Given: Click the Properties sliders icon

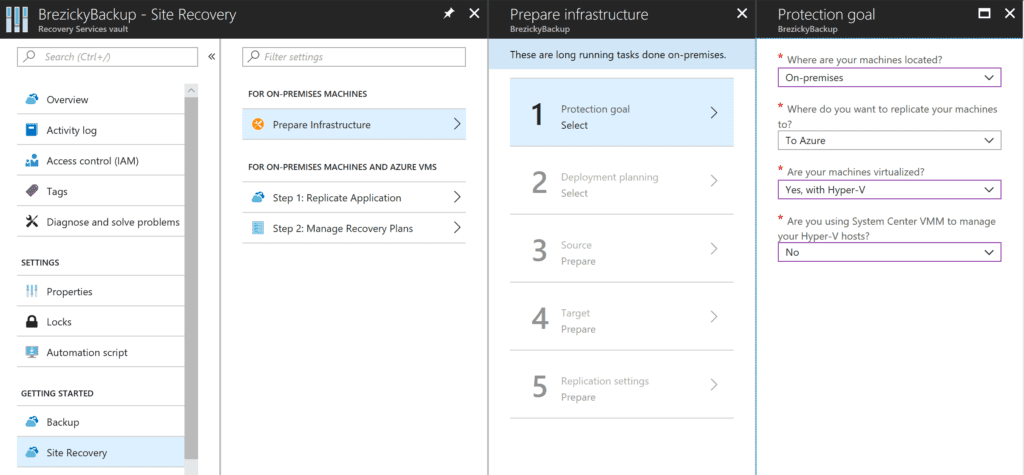Looking at the screenshot, I should coord(31,291).
